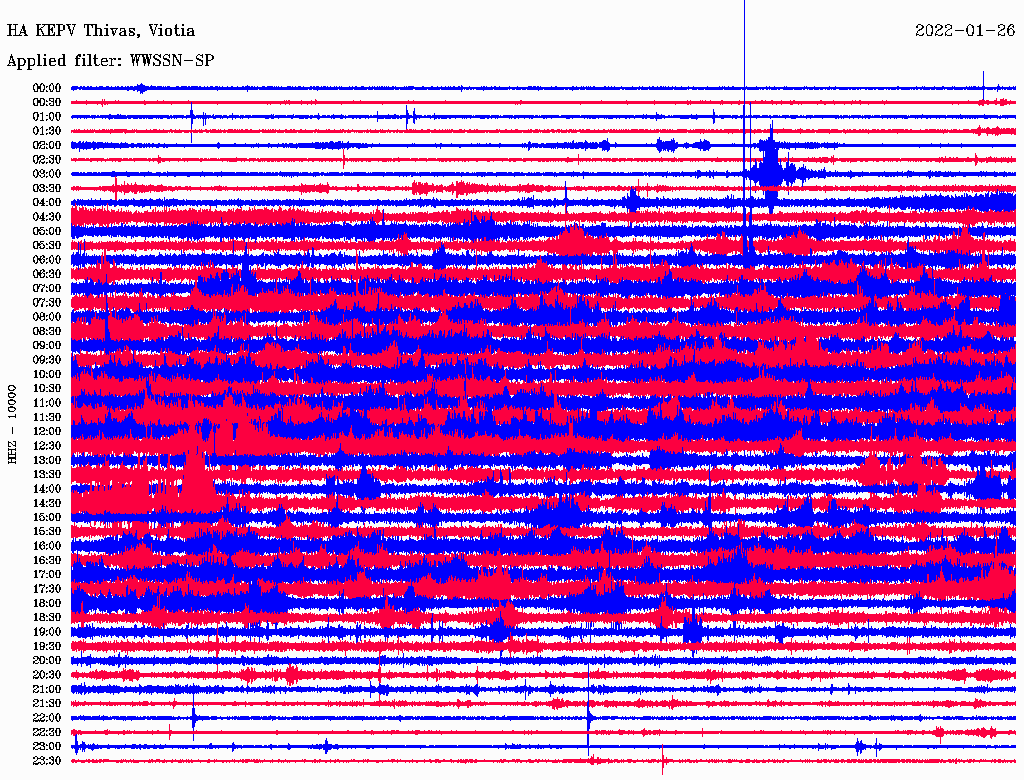Click the '15:00' time label

[x=47, y=517]
